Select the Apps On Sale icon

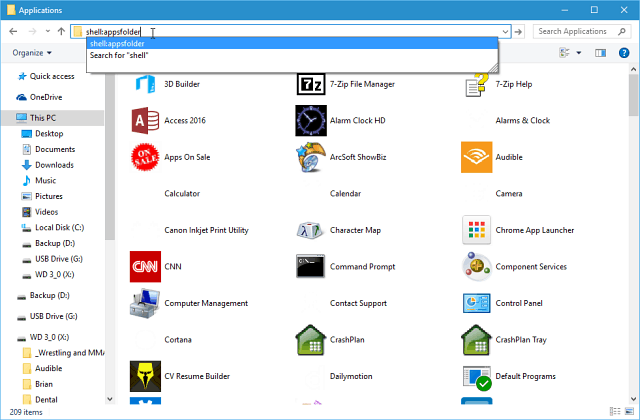click(x=145, y=157)
